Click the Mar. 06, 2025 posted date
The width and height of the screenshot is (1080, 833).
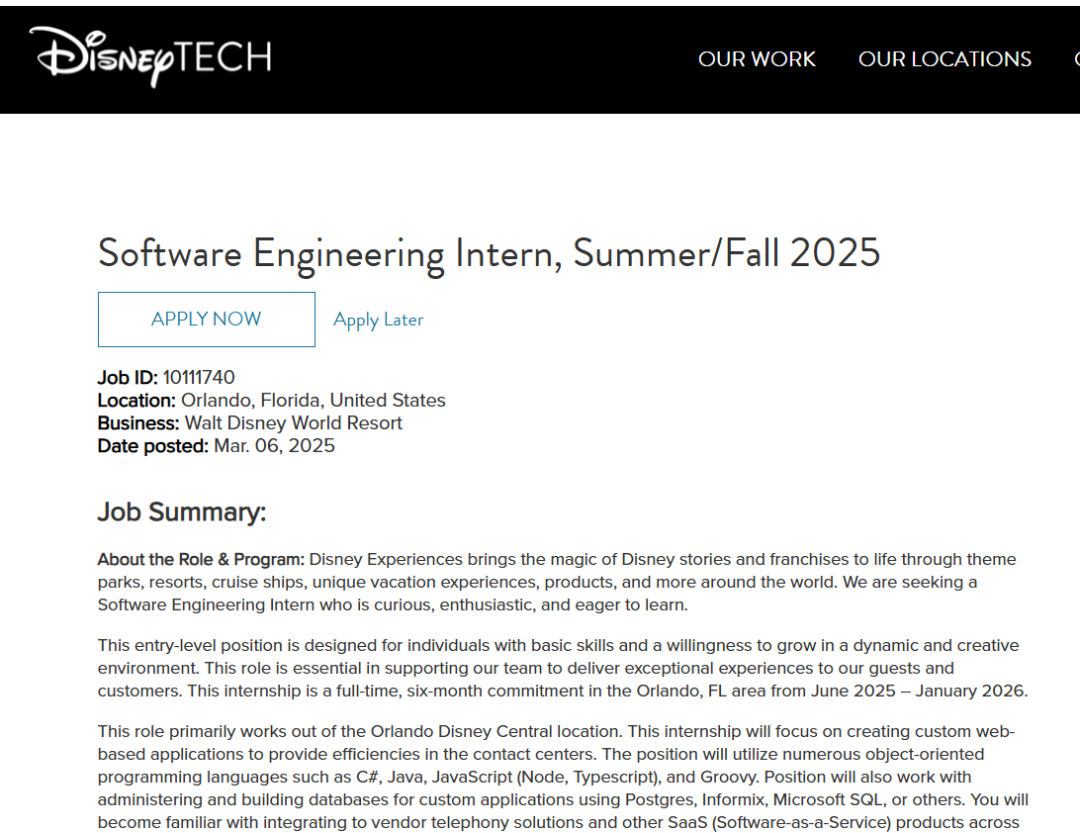click(x=274, y=446)
